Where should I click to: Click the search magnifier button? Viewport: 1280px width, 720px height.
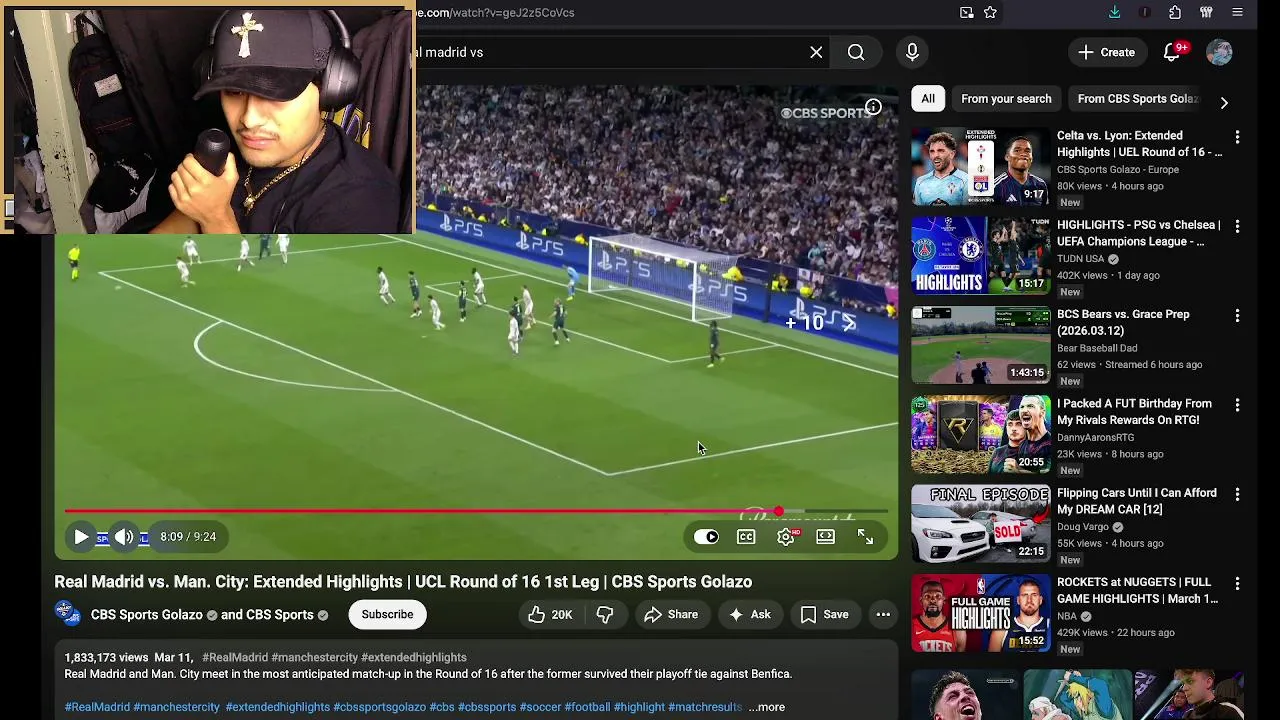coord(856,52)
